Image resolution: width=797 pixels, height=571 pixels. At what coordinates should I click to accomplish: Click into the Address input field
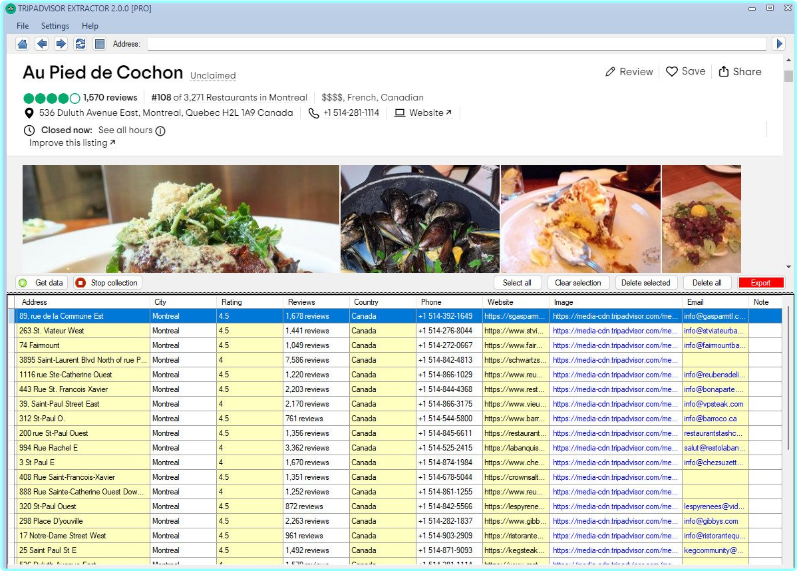[456, 44]
